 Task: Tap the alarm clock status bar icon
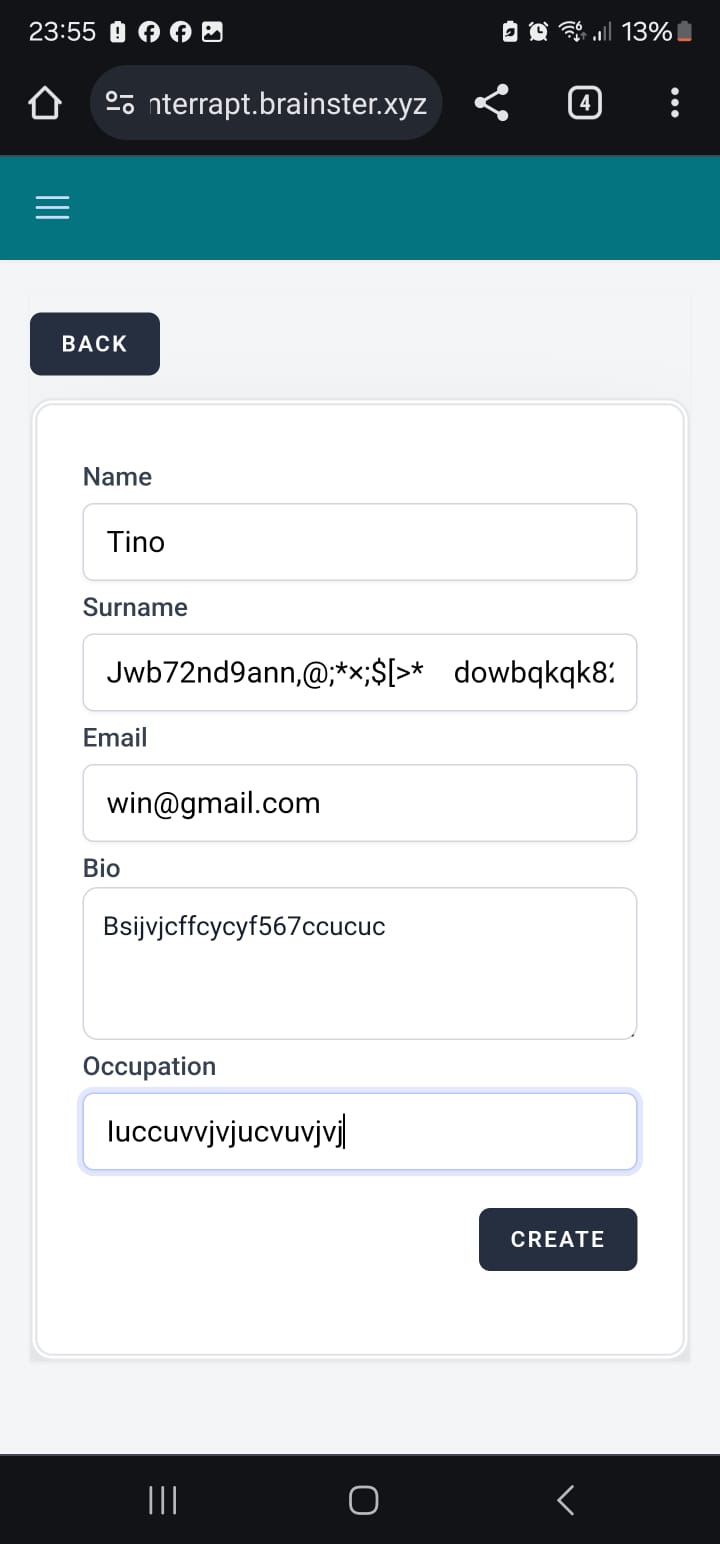538,32
